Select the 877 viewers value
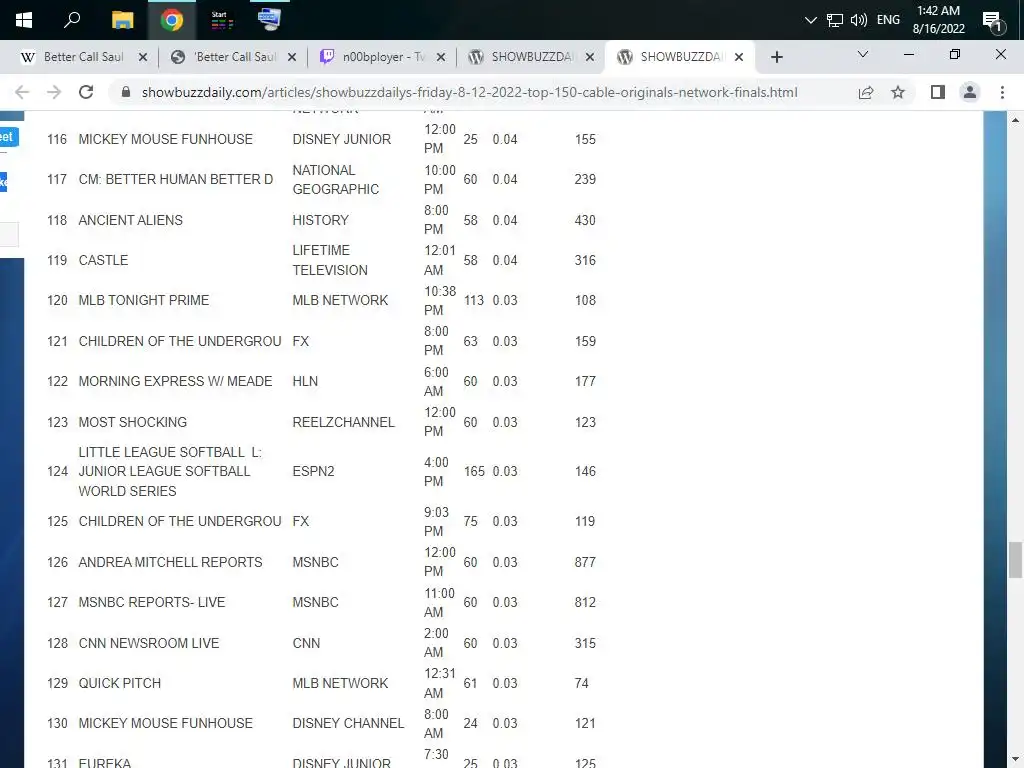The image size is (1024, 768). tap(585, 562)
